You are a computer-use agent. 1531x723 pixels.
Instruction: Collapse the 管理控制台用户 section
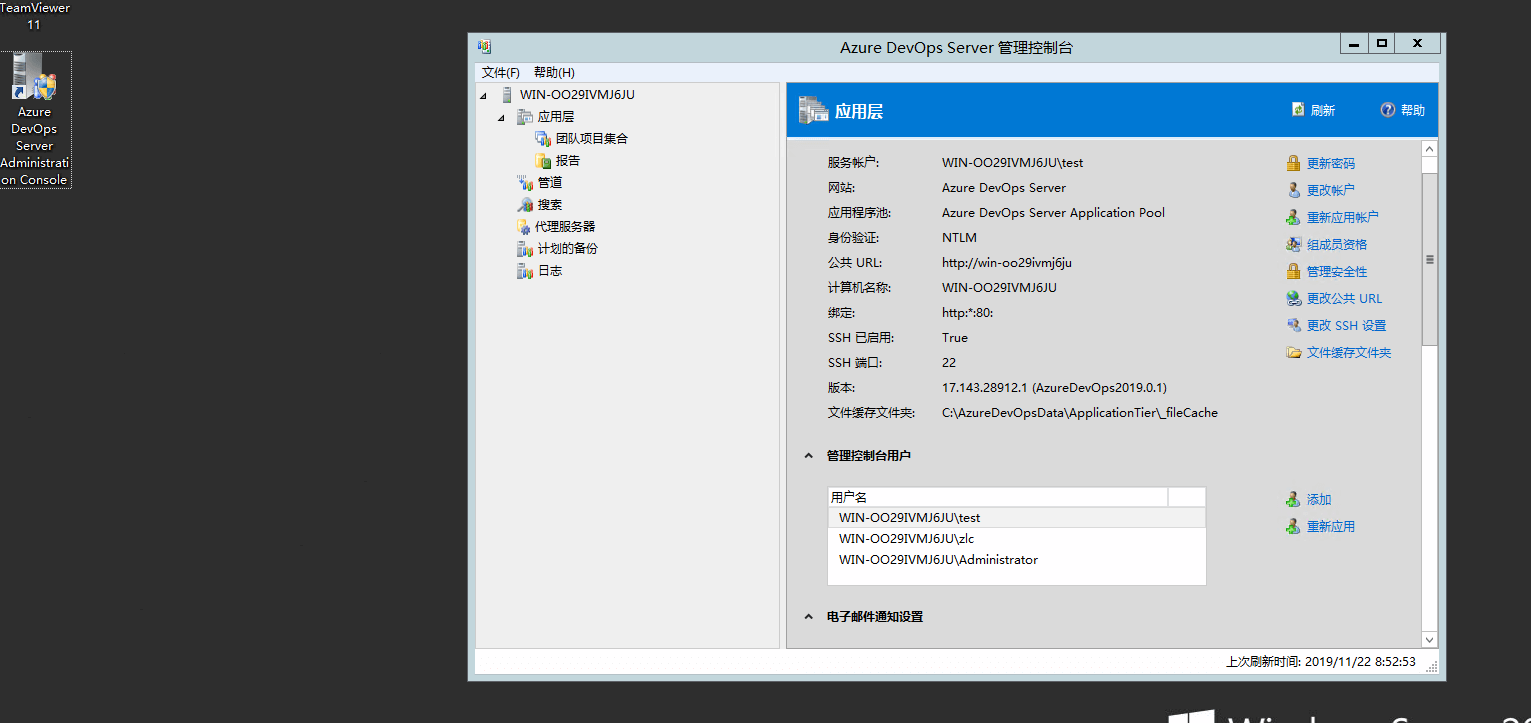click(x=808, y=456)
